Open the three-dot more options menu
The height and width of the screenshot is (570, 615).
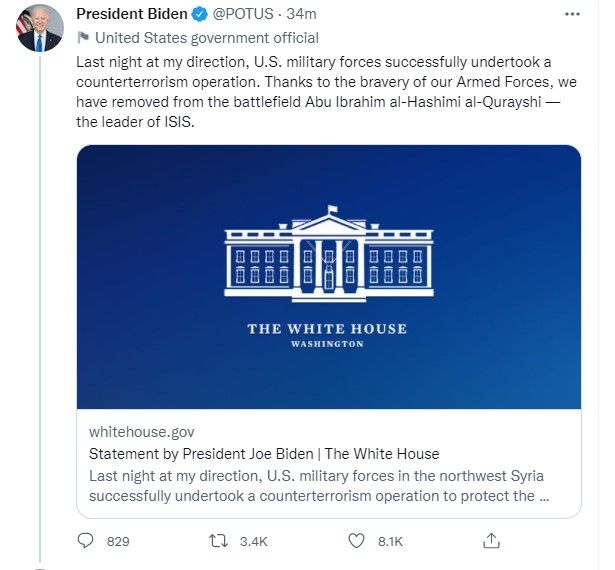(571, 16)
